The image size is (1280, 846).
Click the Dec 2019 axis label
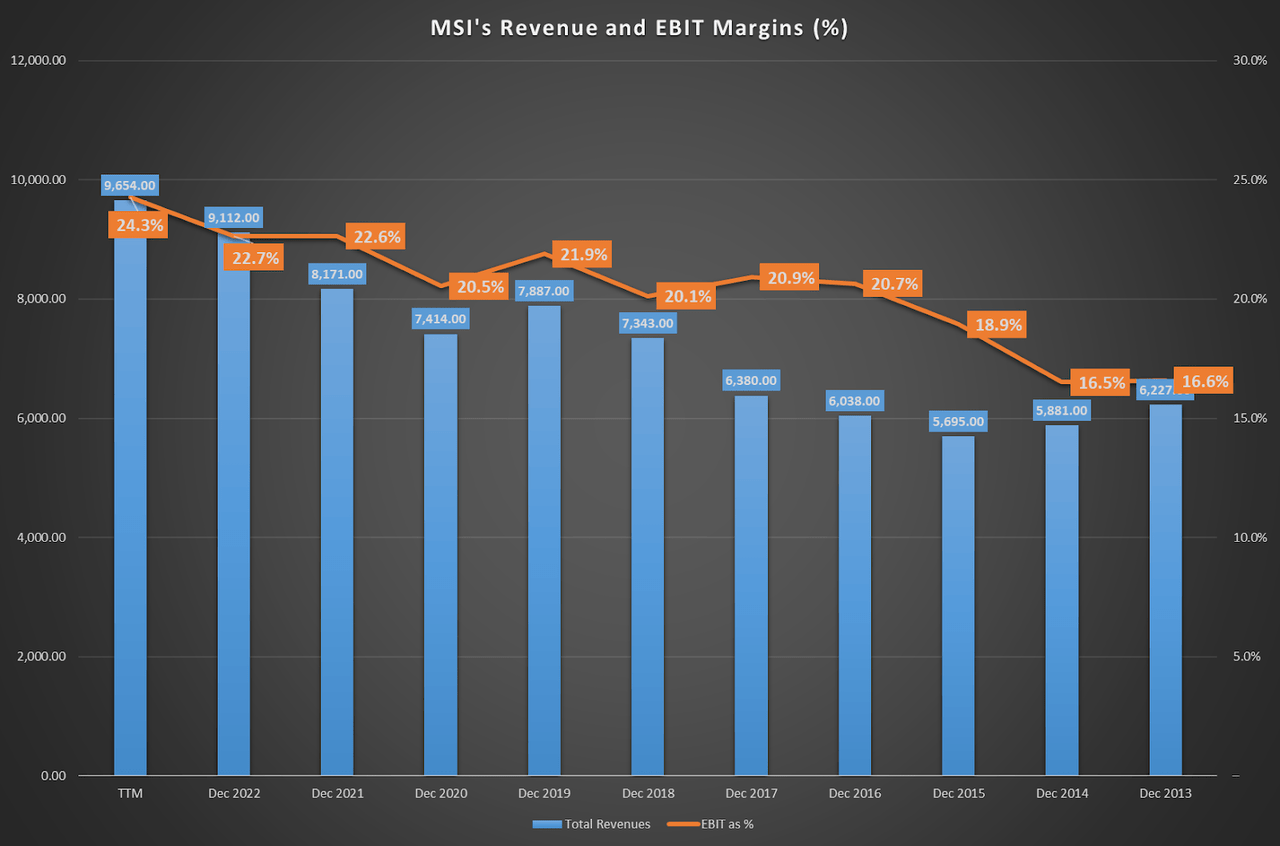(x=544, y=793)
